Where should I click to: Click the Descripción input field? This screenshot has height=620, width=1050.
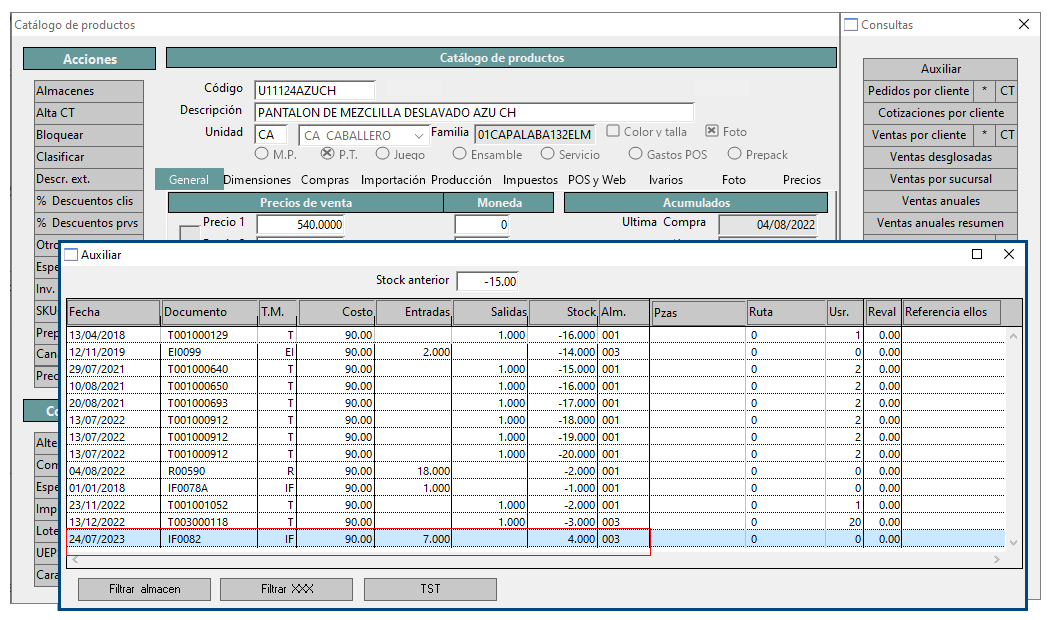[x=474, y=112]
